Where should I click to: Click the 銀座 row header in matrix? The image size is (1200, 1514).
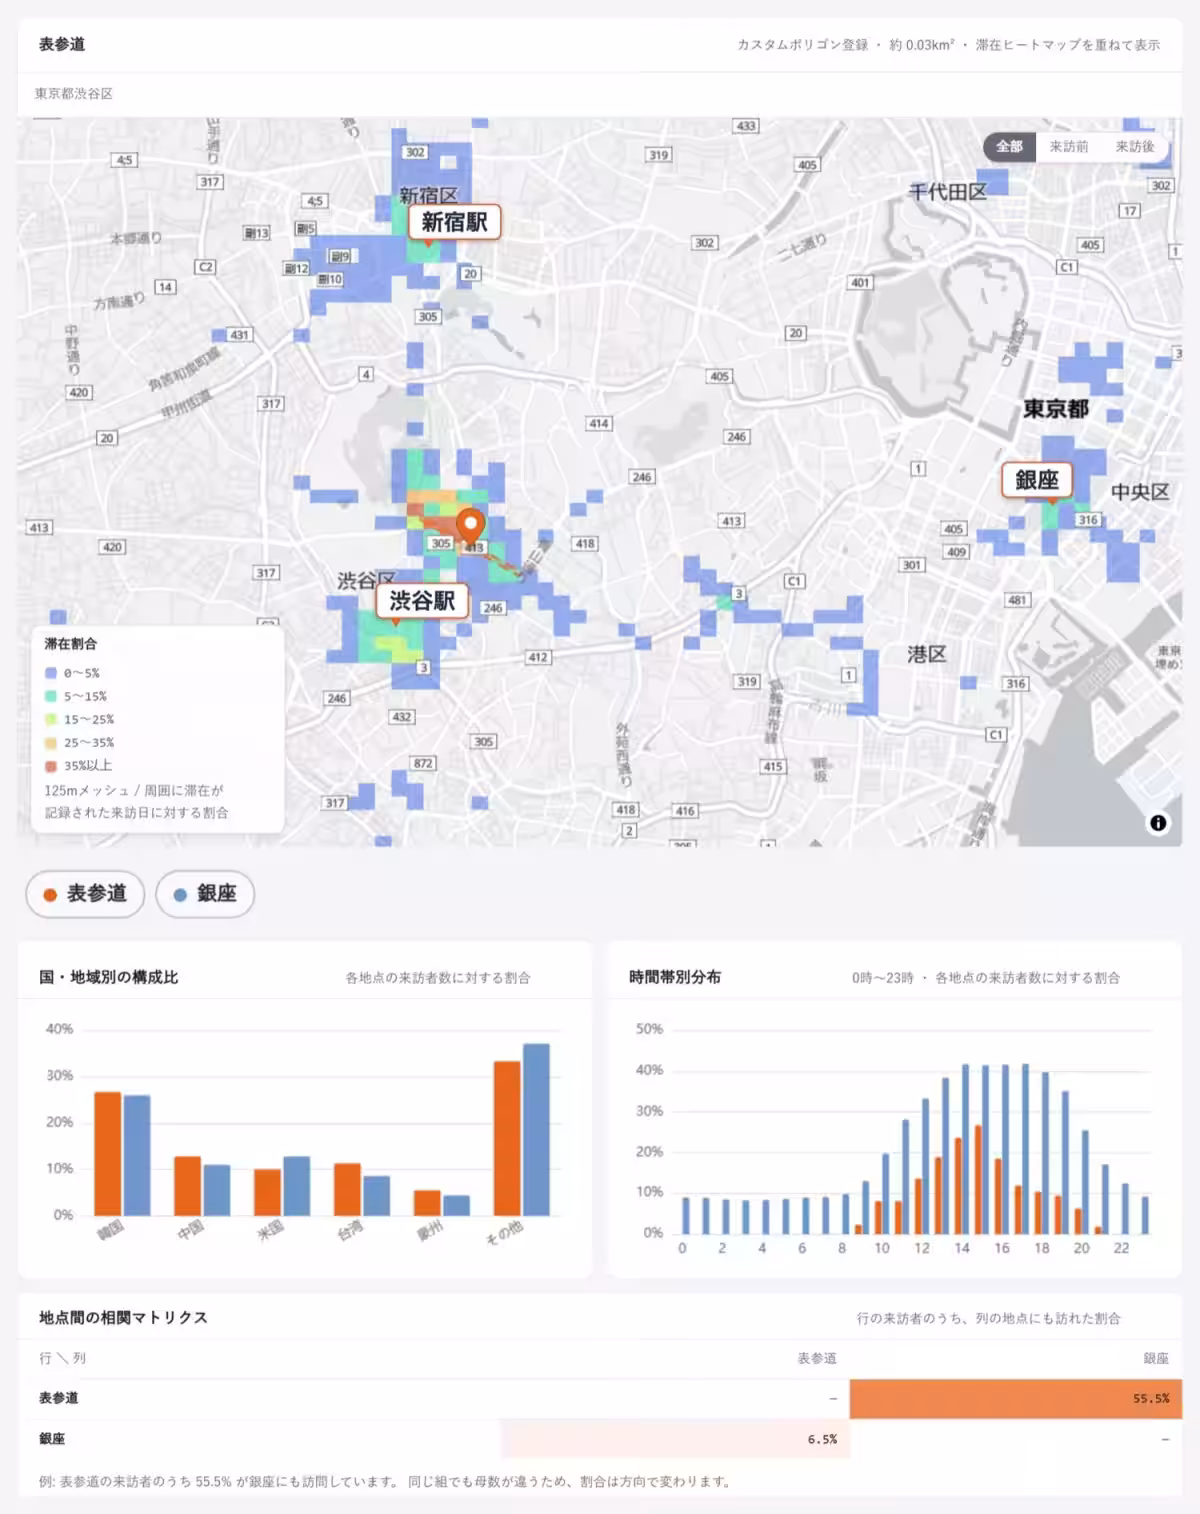point(52,1439)
